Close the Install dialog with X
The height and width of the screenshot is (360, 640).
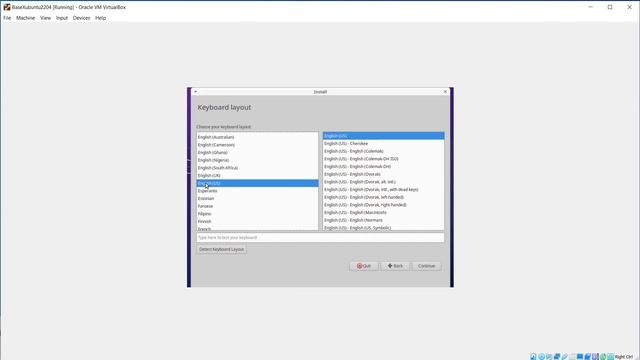(x=445, y=92)
